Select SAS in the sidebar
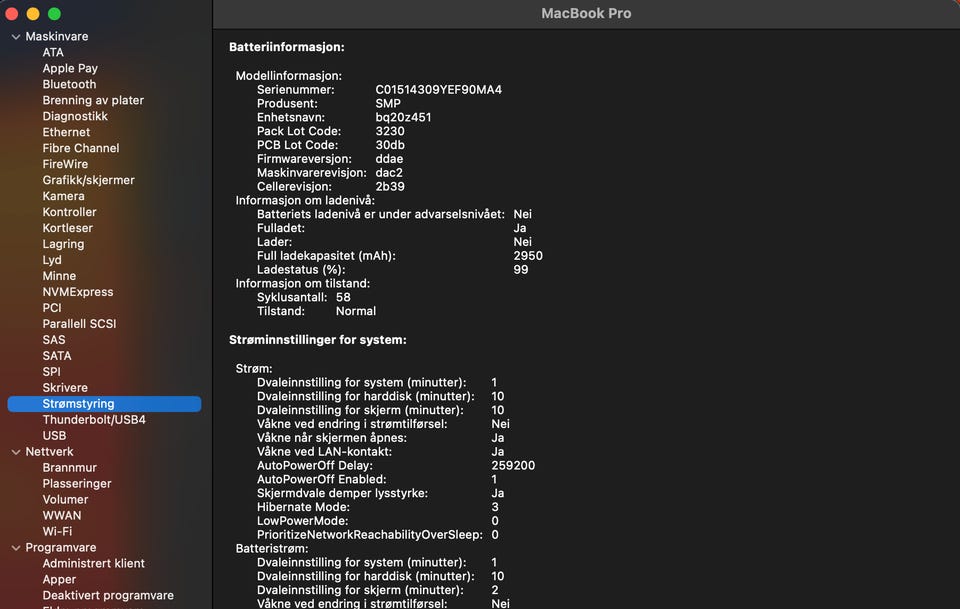960x609 pixels. 54,340
